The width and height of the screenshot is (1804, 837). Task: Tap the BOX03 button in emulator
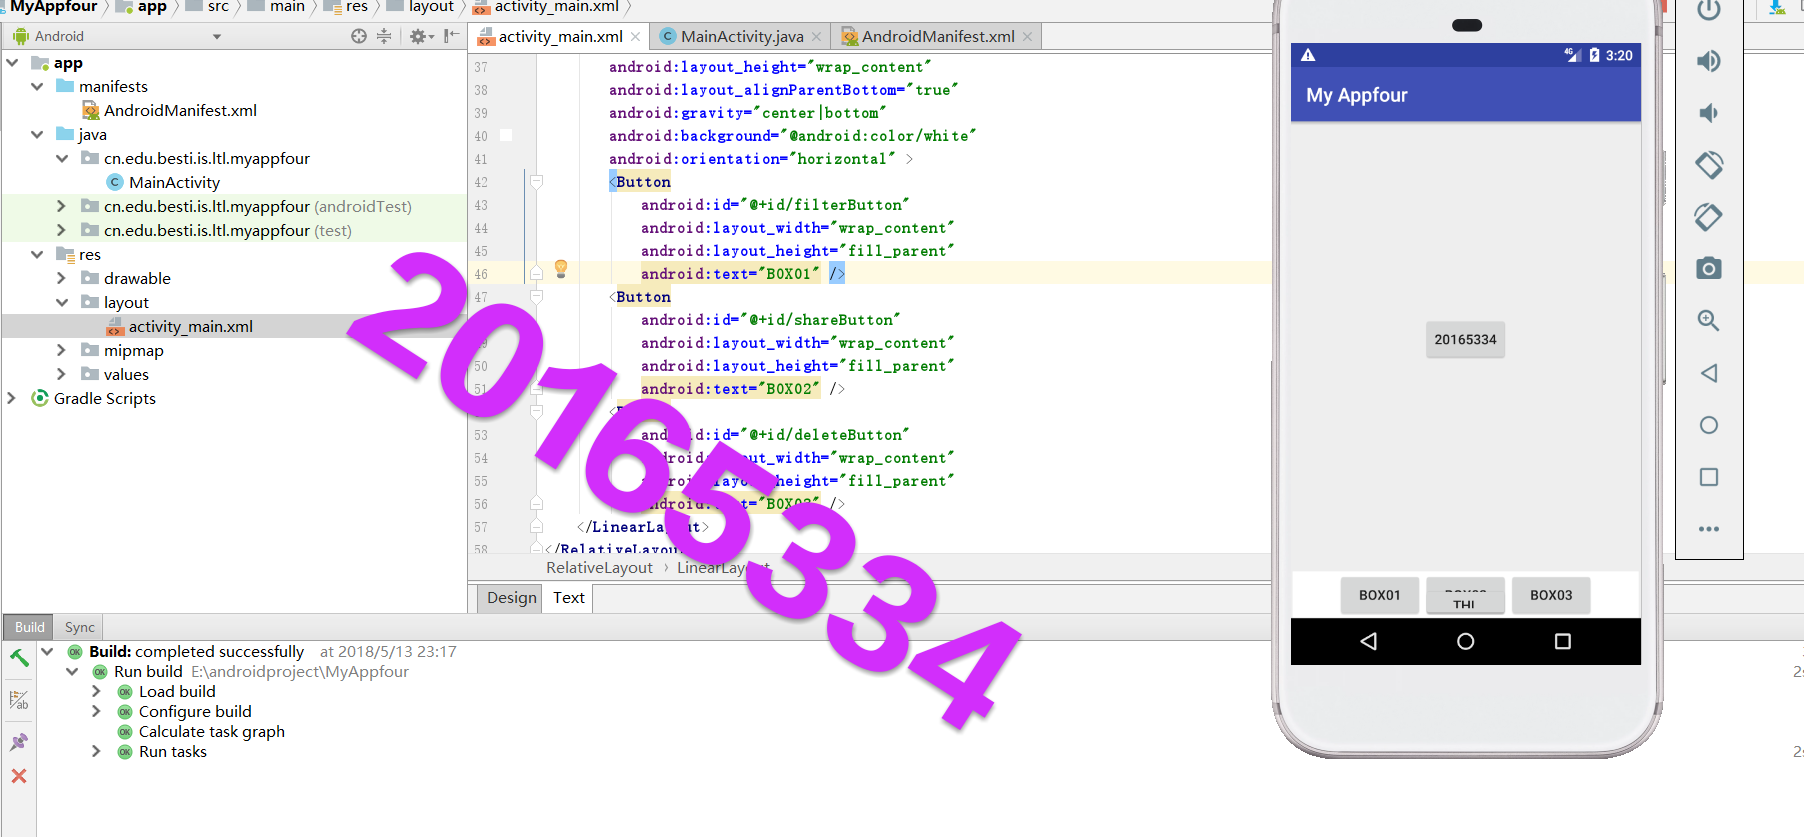click(1550, 595)
